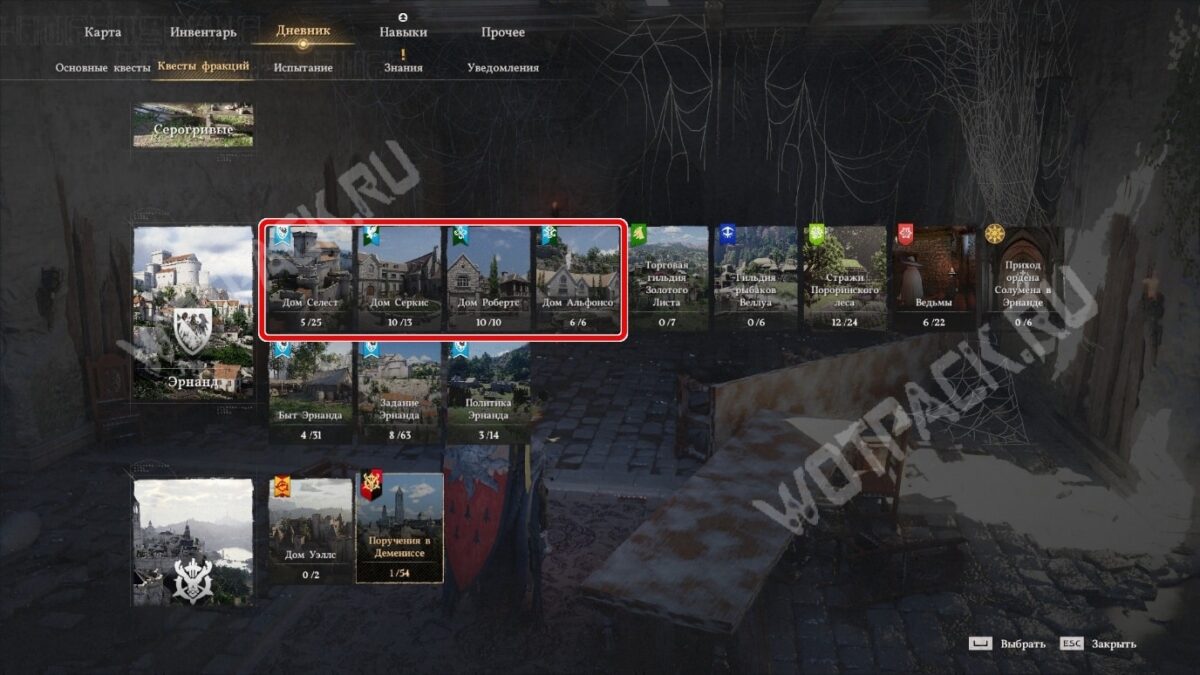Viewport: 1200px width, 675px height.
Task: Open the Знания sub-tab
Action: (403, 67)
